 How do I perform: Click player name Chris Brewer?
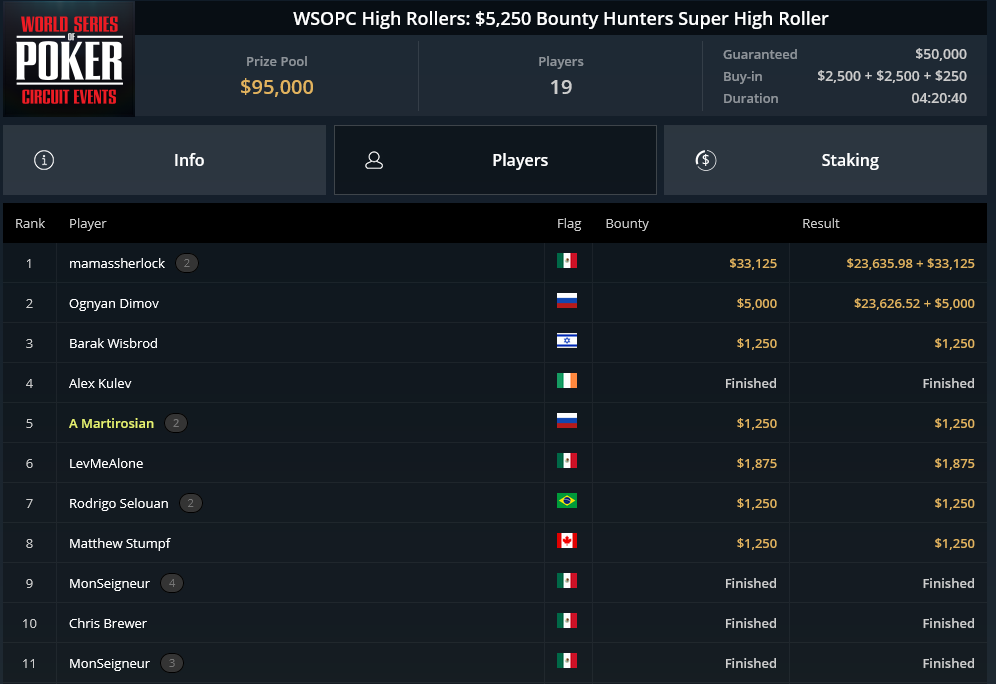click(x=108, y=623)
